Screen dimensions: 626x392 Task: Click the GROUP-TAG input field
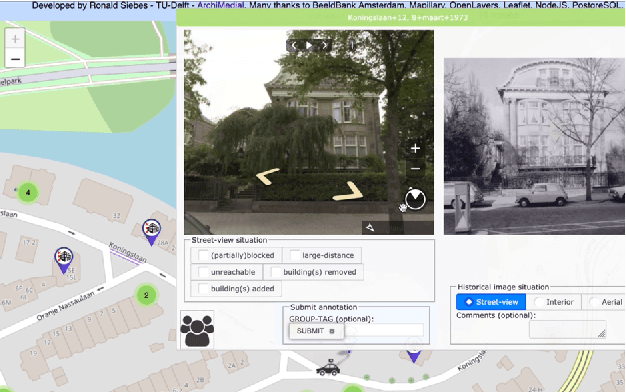coord(384,330)
